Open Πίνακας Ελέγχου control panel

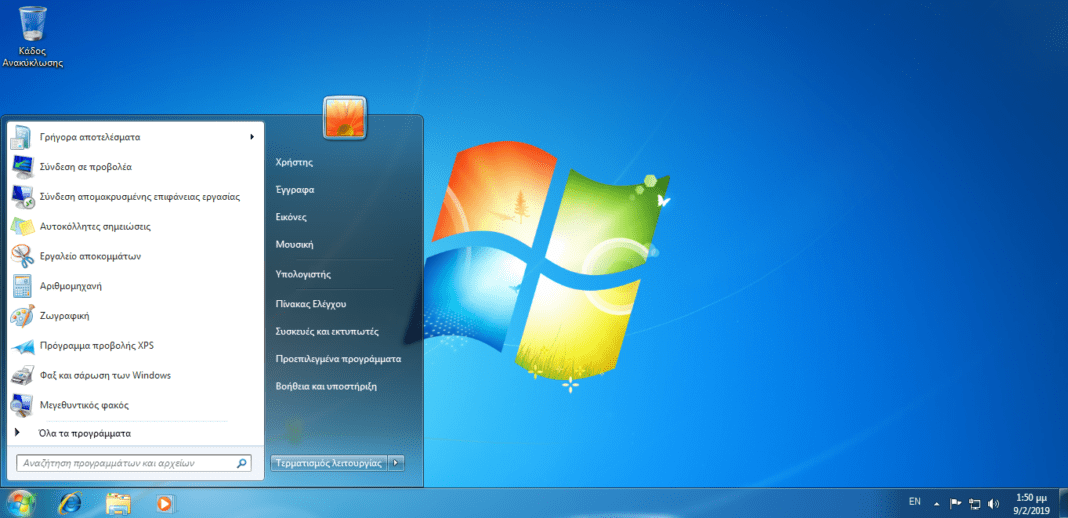(311, 304)
